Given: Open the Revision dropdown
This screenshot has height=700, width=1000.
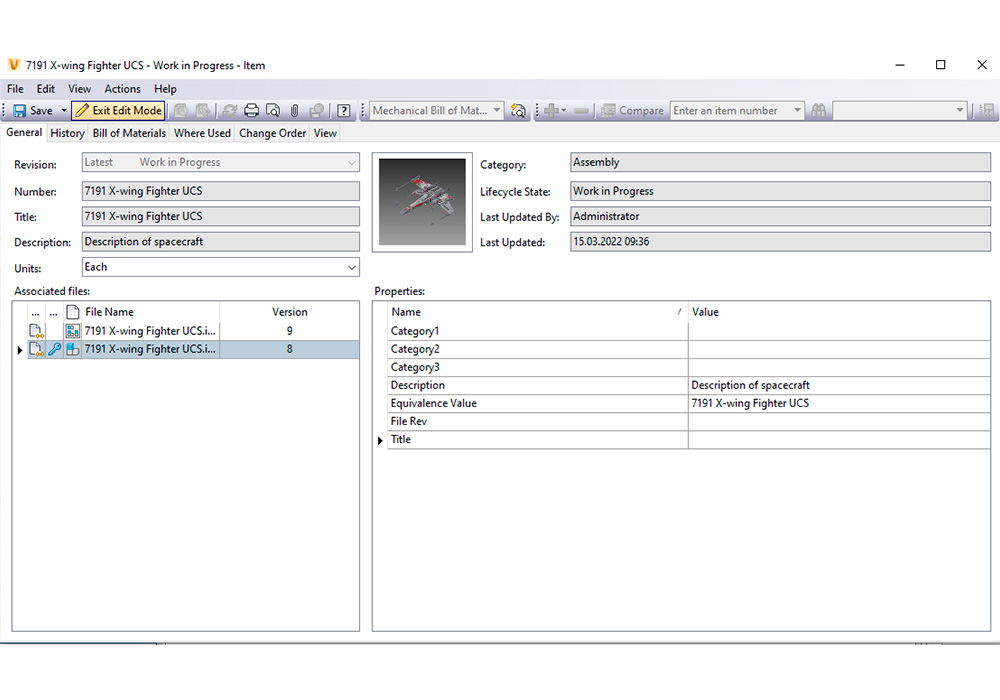Looking at the screenshot, I should pyautogui.click(x=221, y=163).
